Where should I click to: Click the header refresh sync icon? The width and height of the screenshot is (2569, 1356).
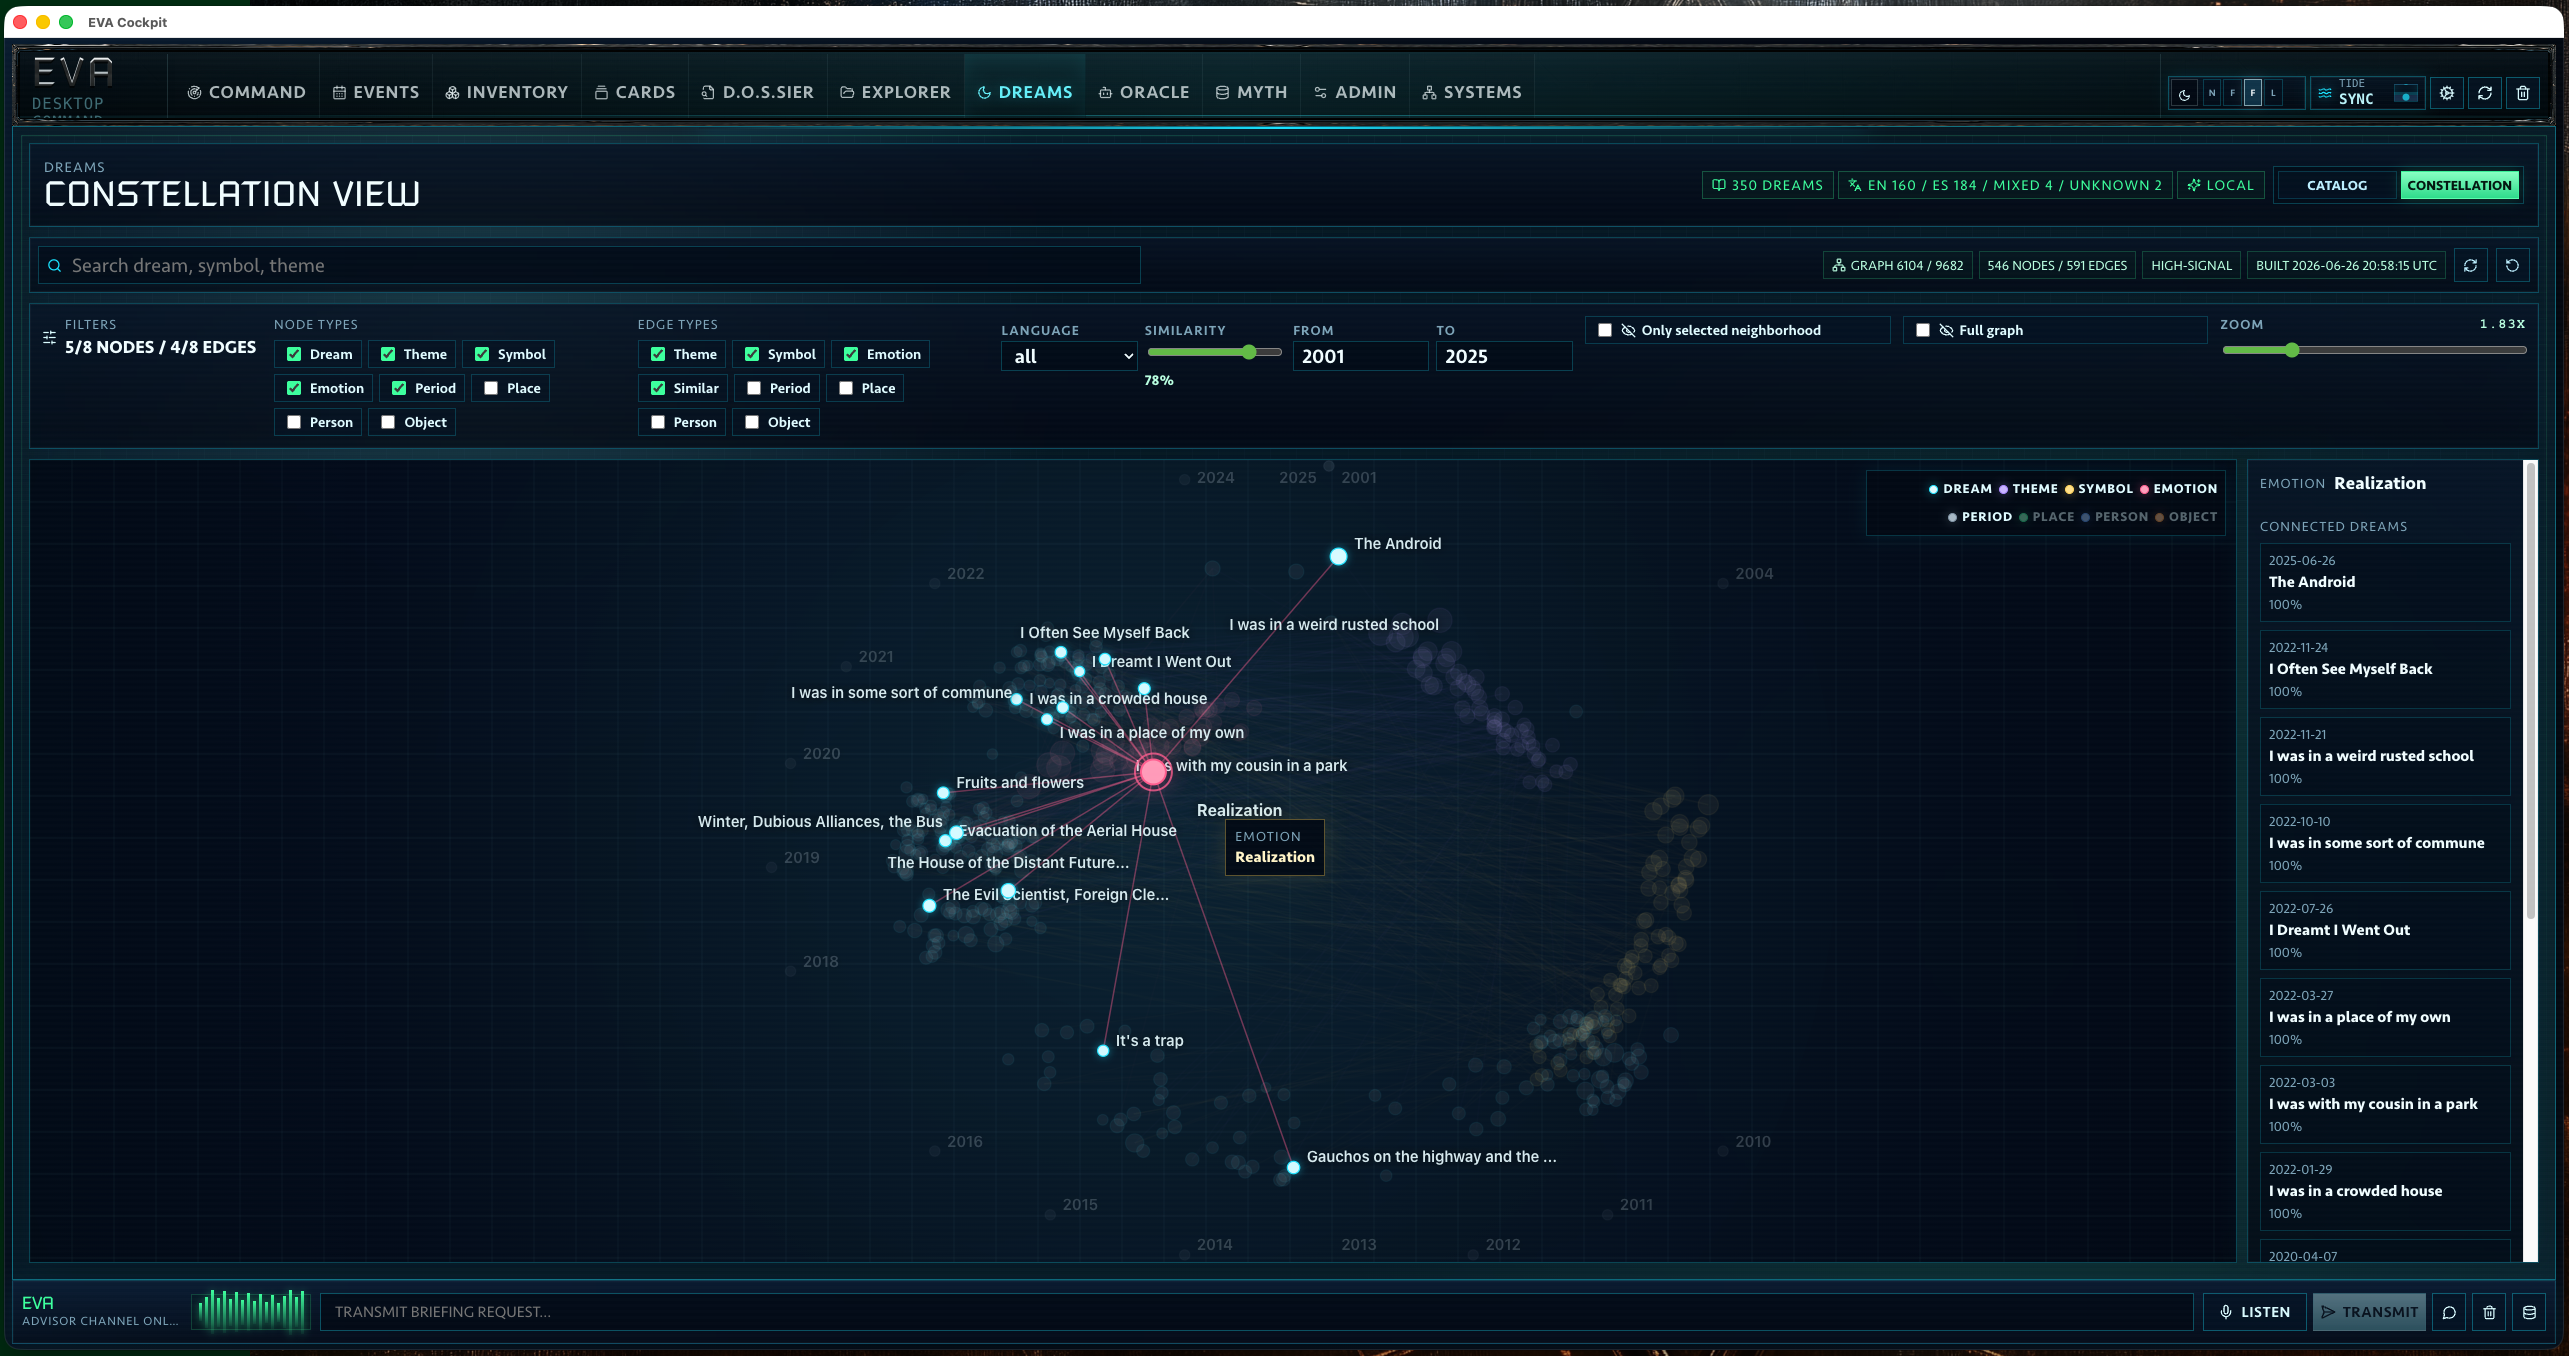(x=2485, y=93)
